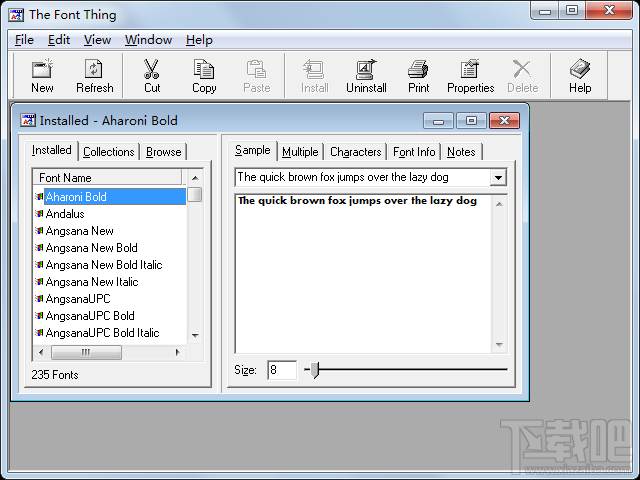Viewport: 640px width, 480px height.
Task: Click the font icon beside Angsana New Bold Italic
Action: click(39, 264)
